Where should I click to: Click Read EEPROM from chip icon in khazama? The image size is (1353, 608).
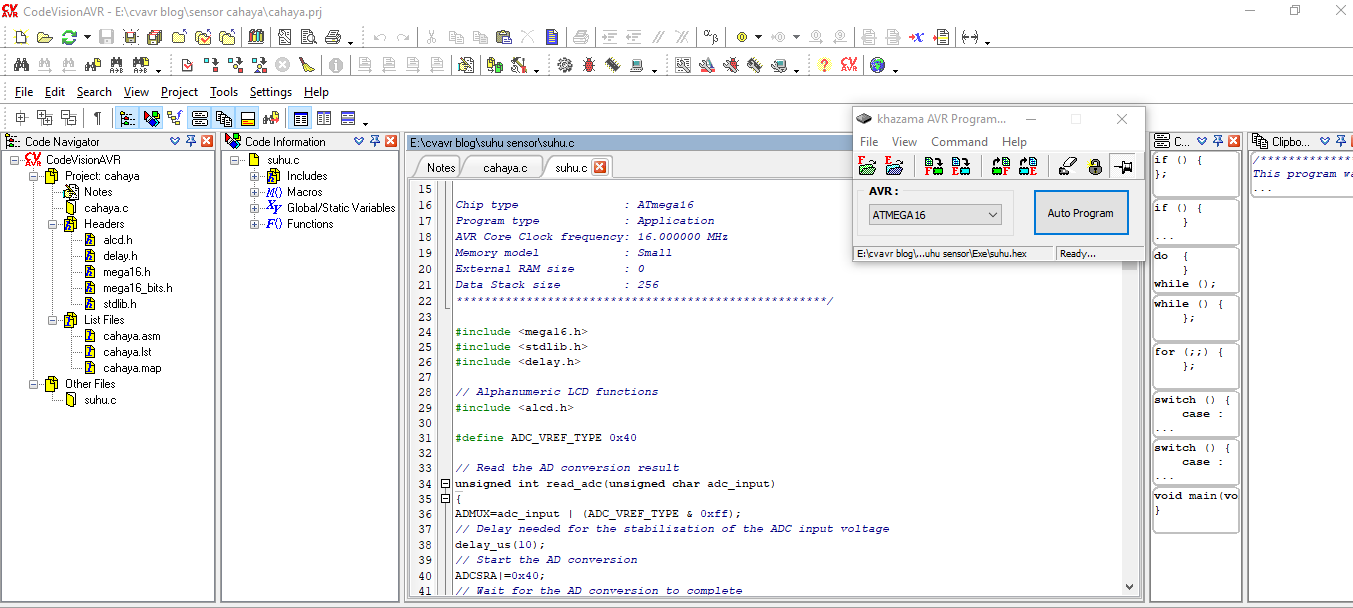click(x=1028, y=166)
